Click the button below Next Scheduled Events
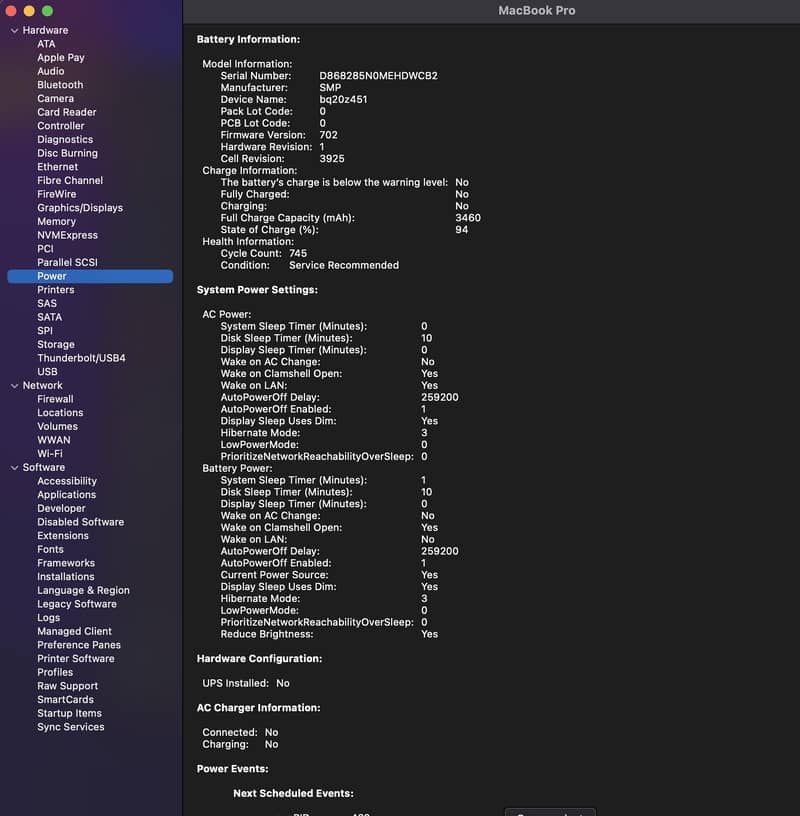 pyautogui.click(x=550, y=811)
